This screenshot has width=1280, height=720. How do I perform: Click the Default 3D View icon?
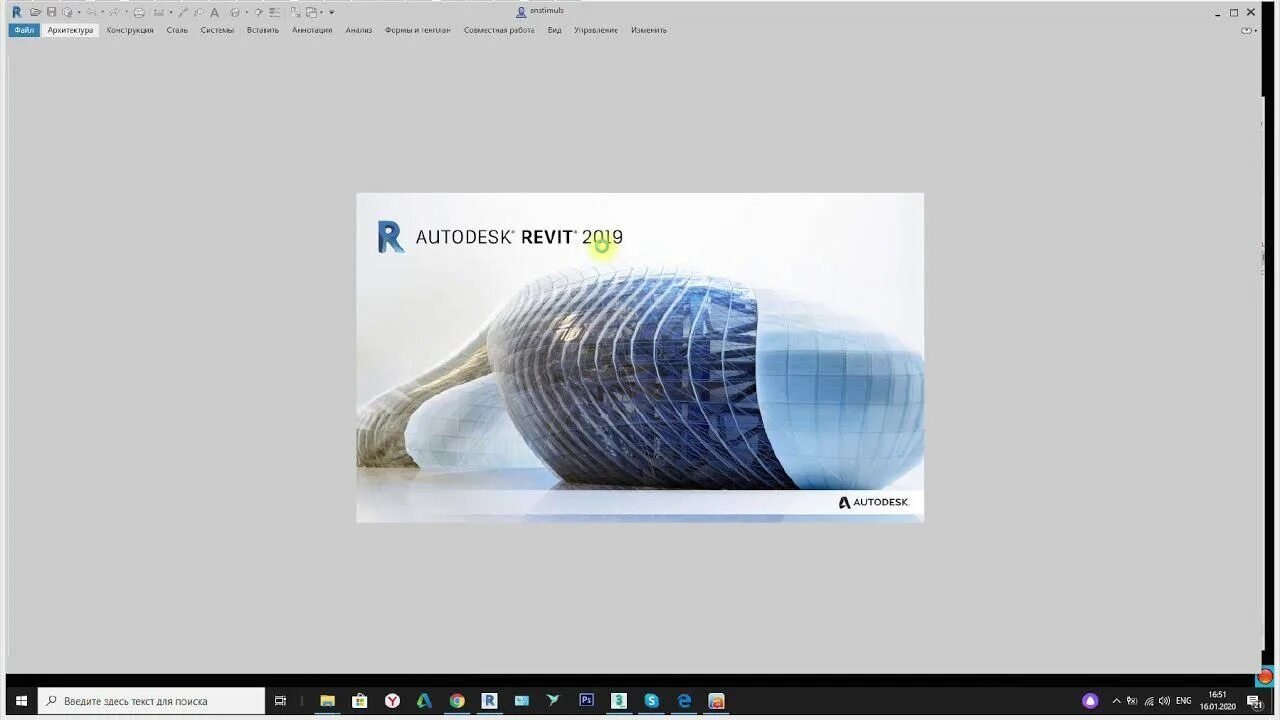coord(235,12)
